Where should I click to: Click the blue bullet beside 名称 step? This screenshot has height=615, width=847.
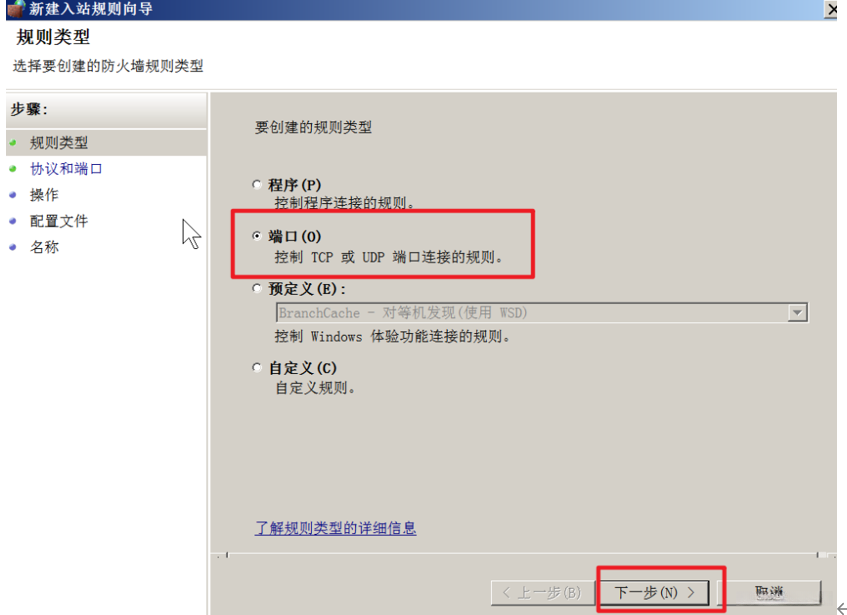coord(13,247)
